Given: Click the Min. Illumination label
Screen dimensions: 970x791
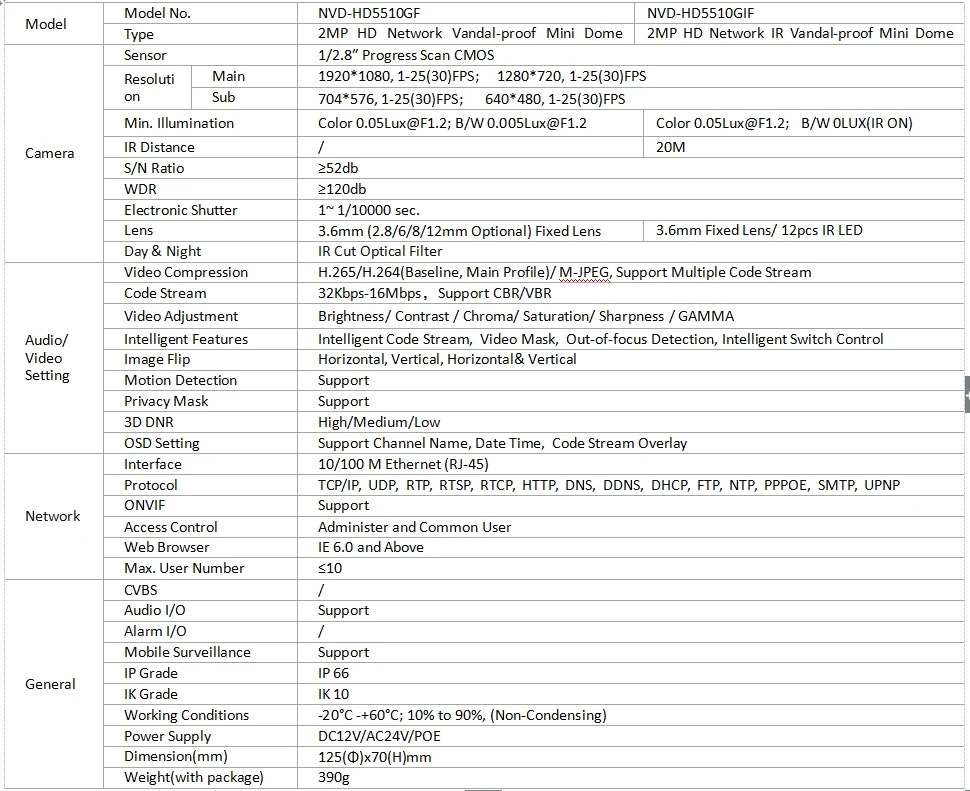Looking at the screenshot, I should (x=179, y=123).
